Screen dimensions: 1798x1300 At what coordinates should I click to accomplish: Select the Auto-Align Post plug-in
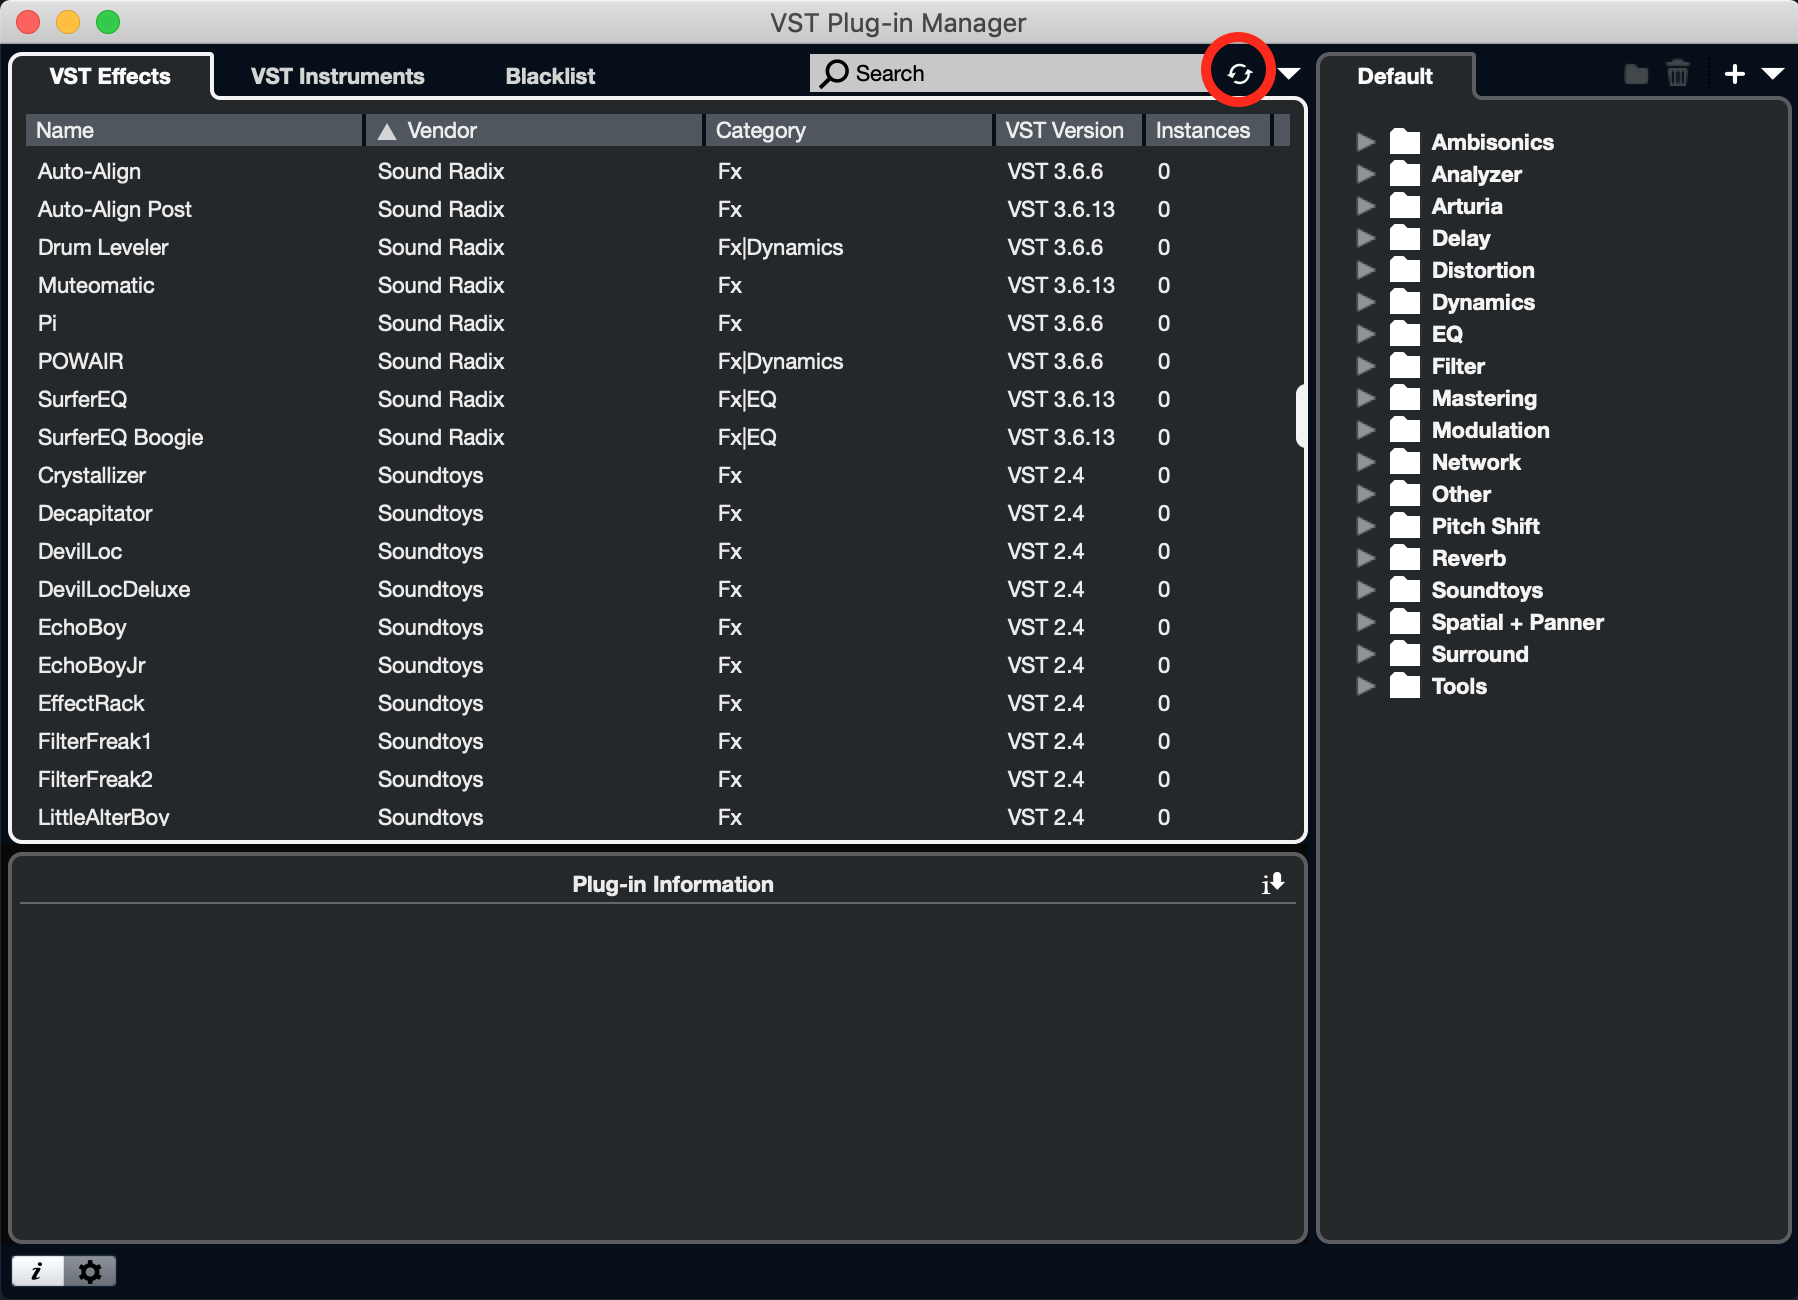[x=658, y=209]
